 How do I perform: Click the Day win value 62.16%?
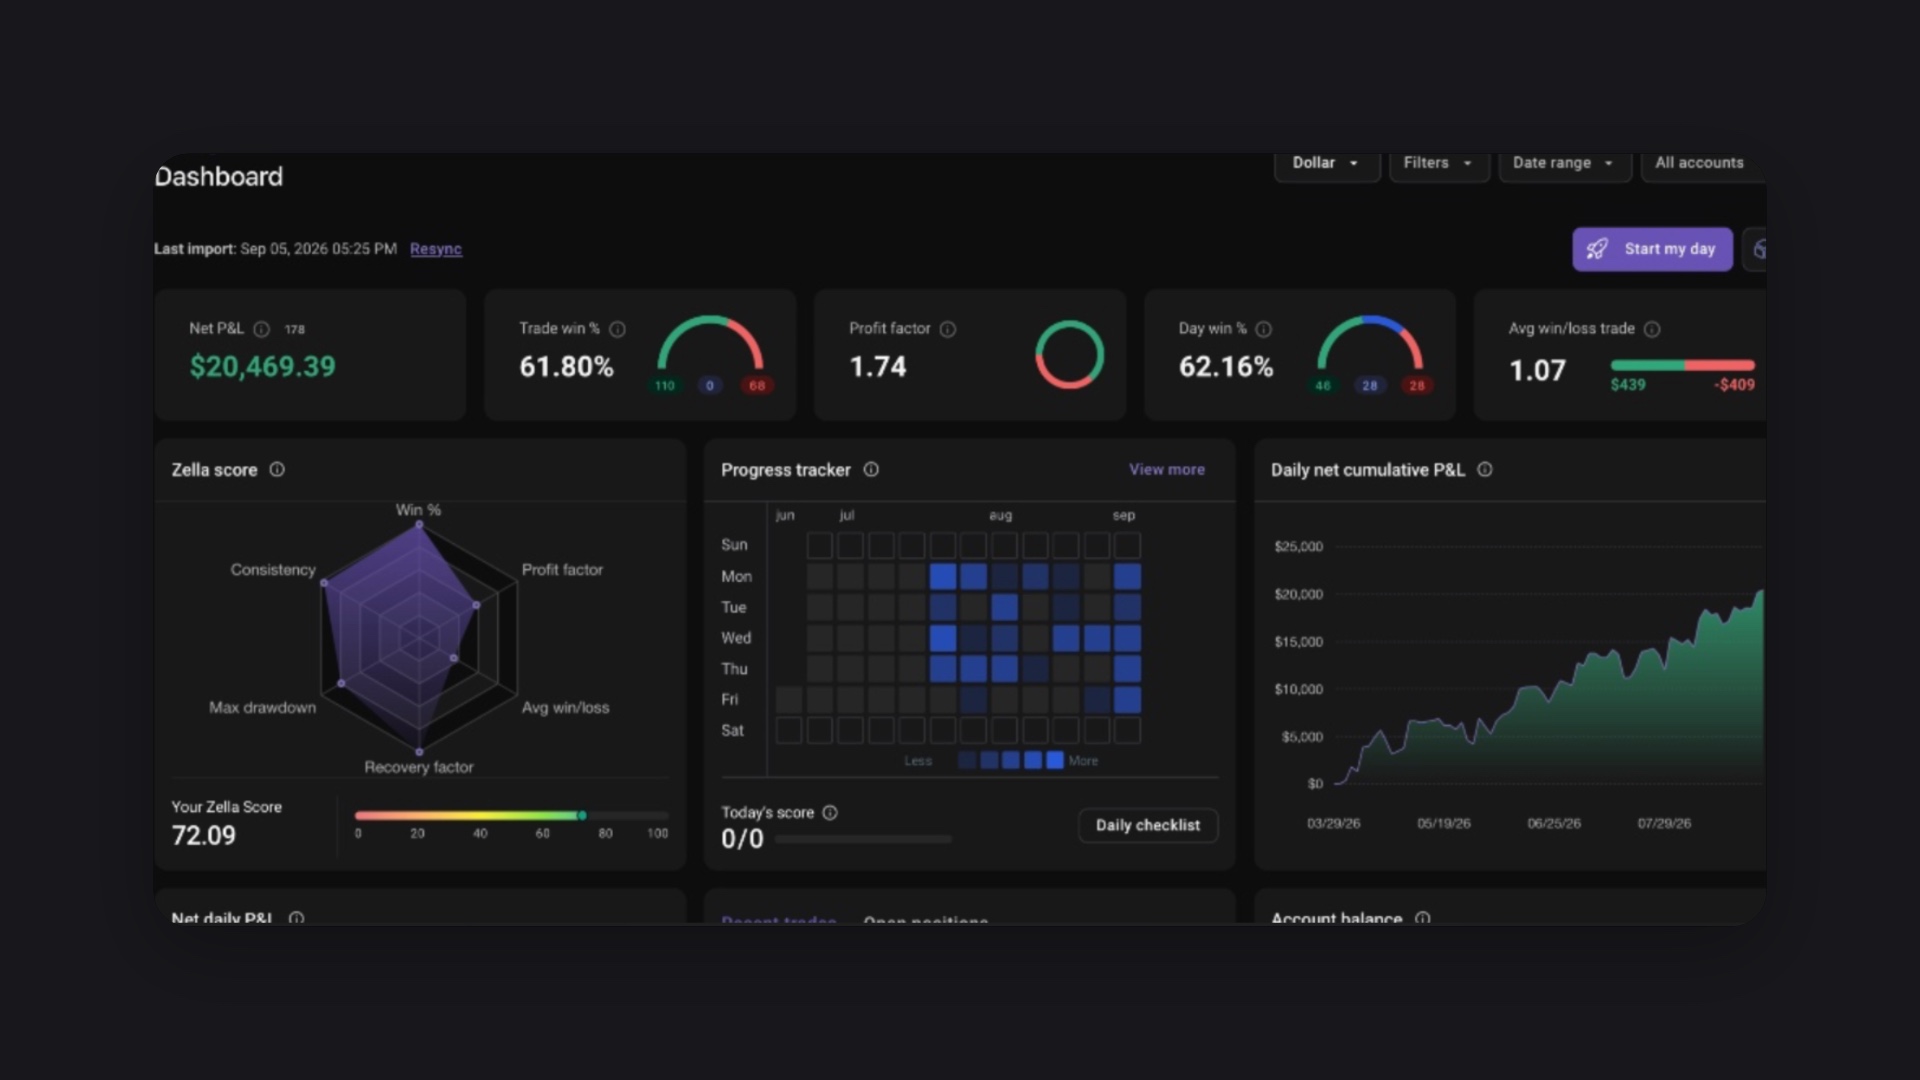(x=1226, y=367)
